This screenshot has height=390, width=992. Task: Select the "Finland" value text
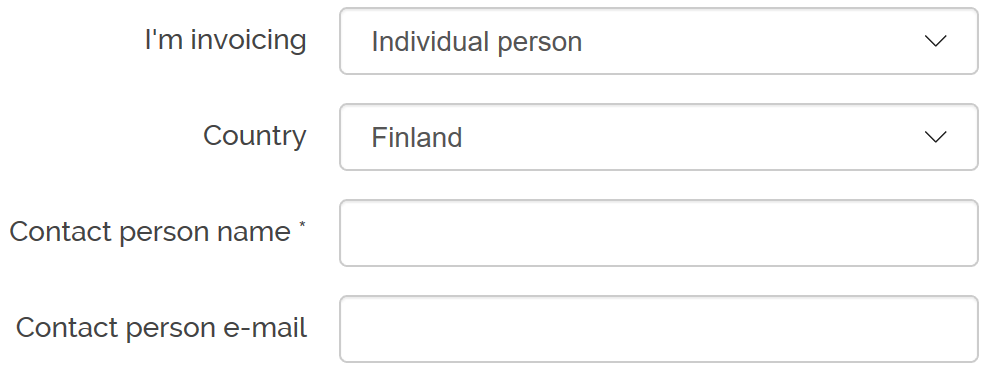[x=417, y=138]
